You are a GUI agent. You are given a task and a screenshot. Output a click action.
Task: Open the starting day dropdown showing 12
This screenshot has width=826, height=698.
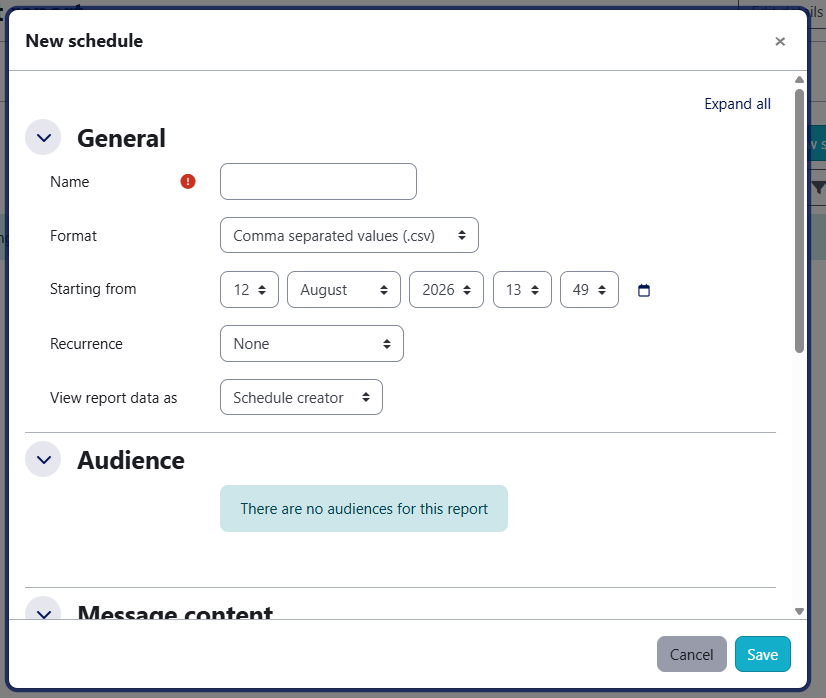click(x=249, y=290)
